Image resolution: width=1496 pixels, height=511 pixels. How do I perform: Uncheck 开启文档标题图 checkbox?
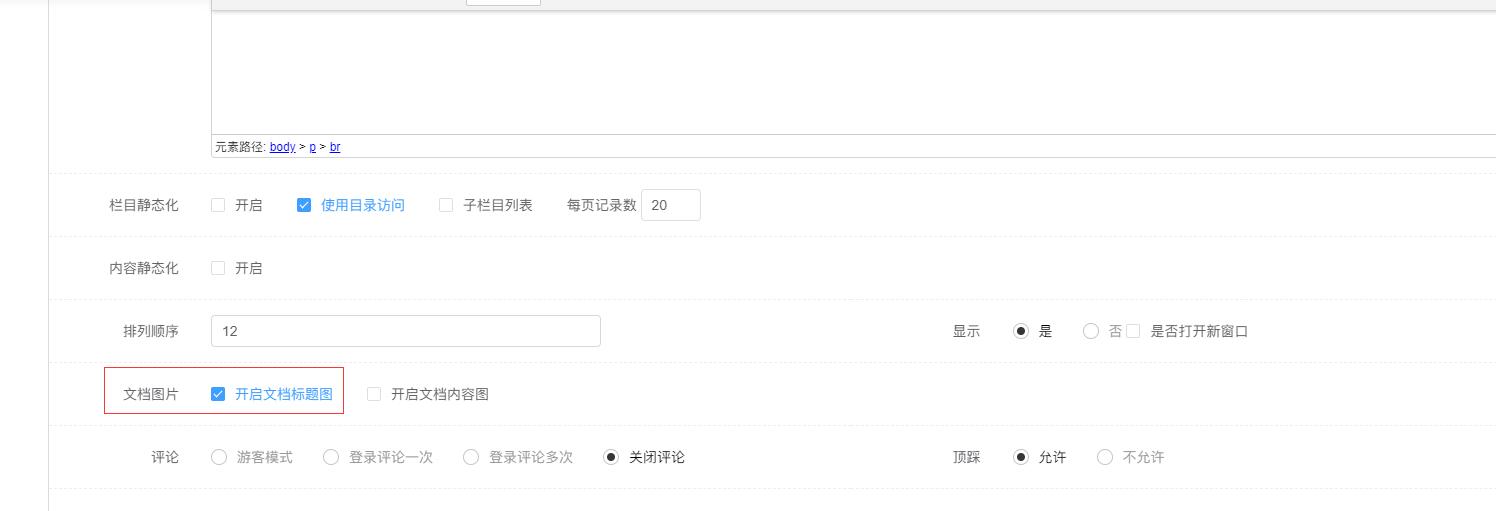click(x=218, y=394)
